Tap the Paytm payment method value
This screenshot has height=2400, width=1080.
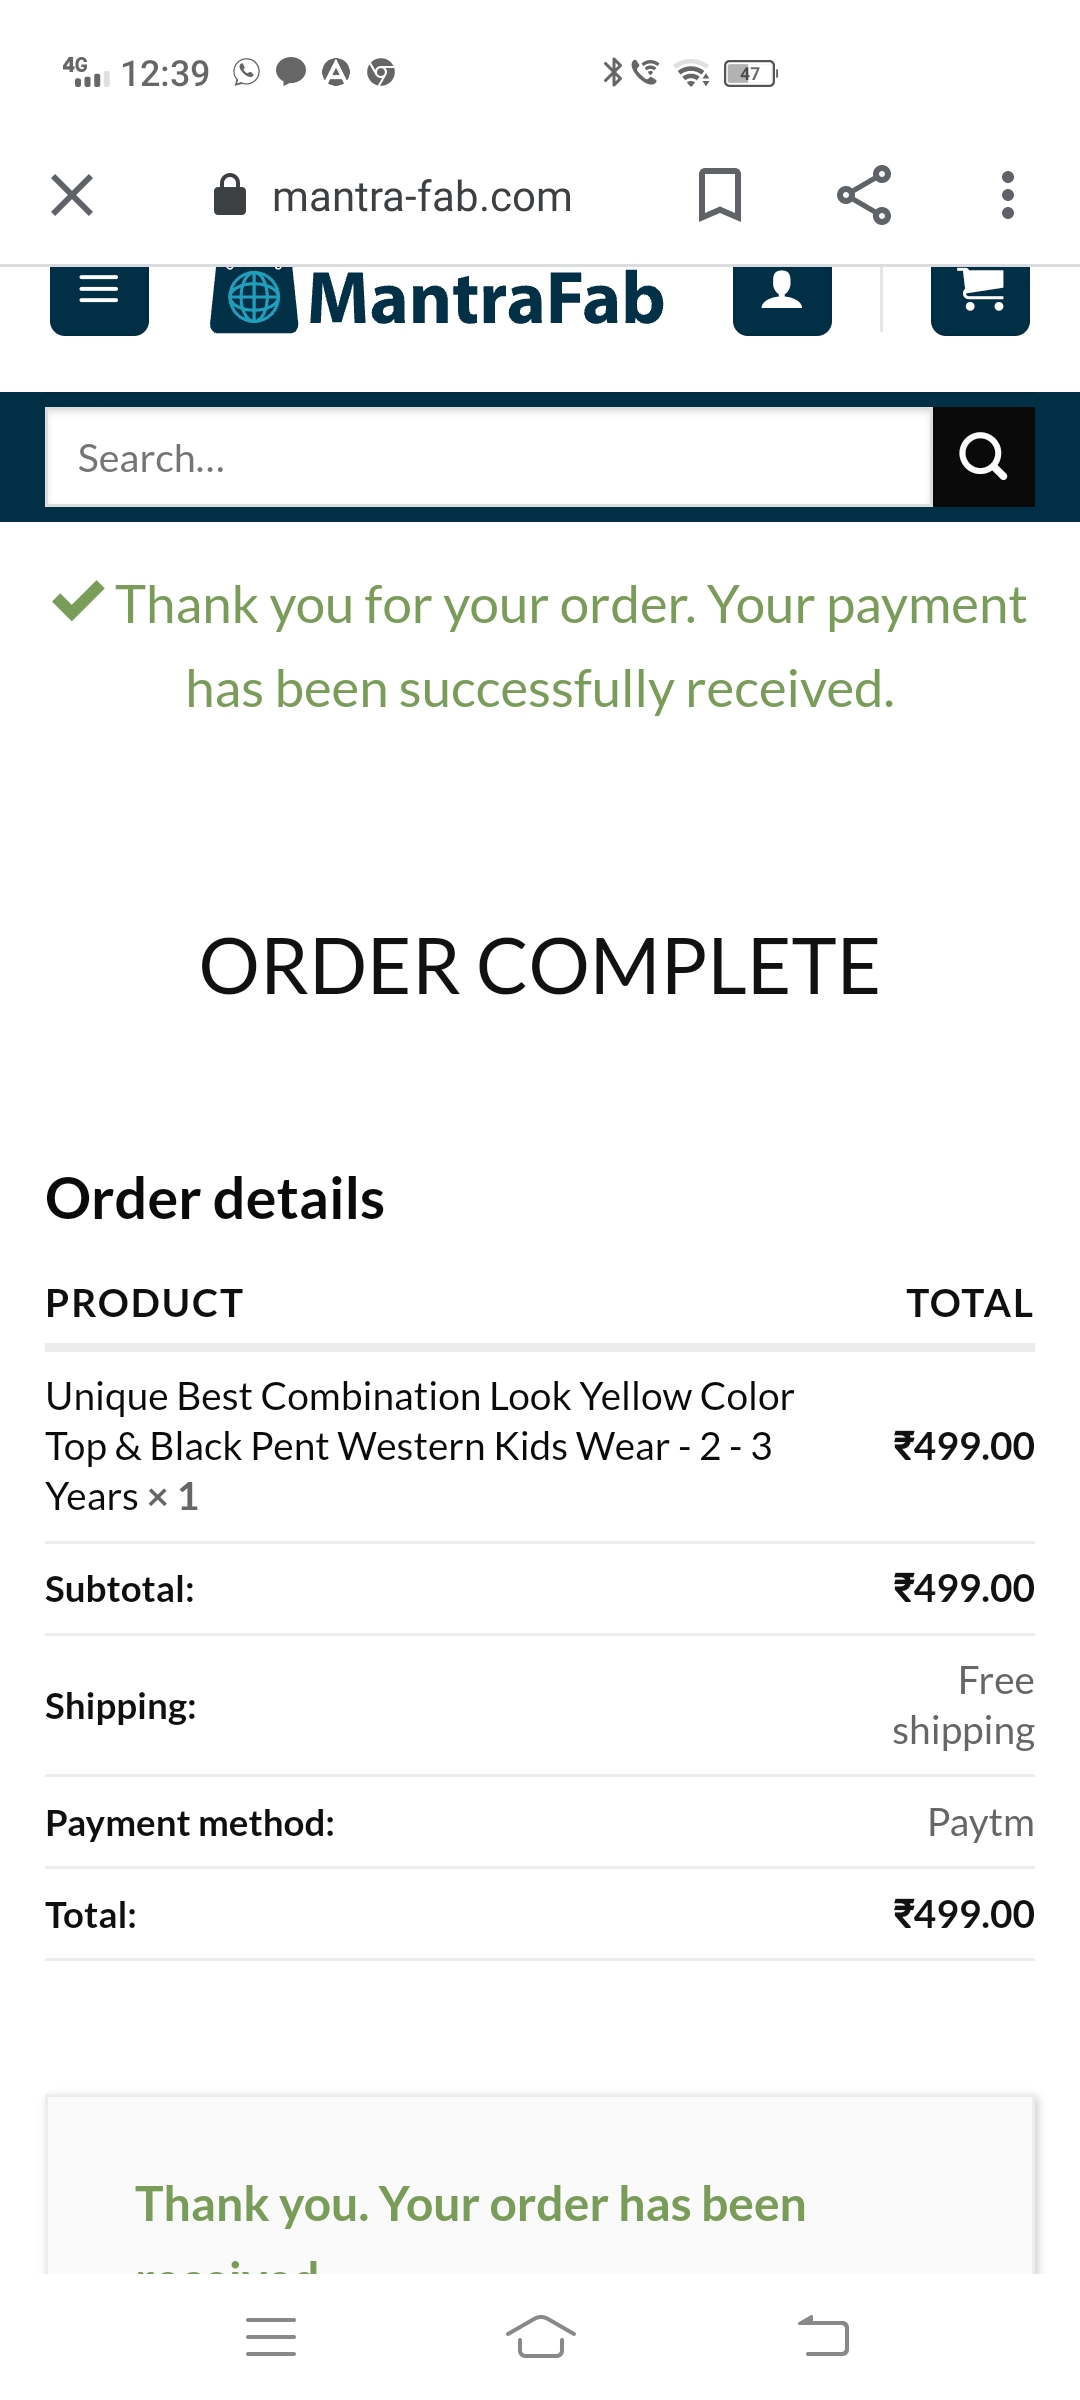coord(980,1823)
